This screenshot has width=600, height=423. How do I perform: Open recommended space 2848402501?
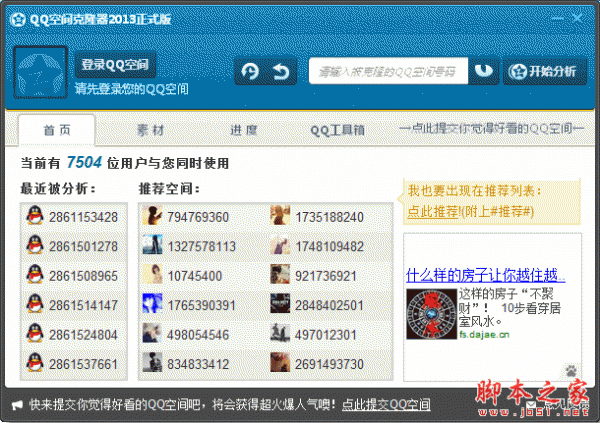click(329, 305)
